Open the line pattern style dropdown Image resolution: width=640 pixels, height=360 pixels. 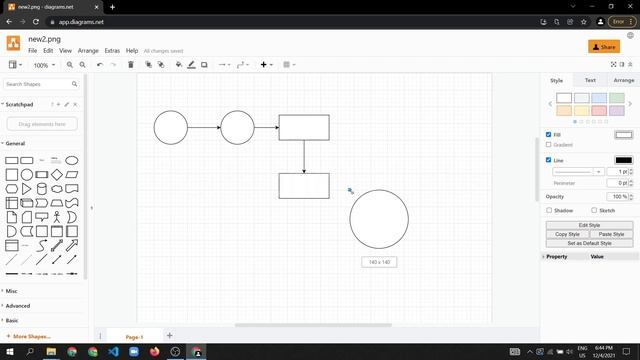click(x=578, y=172)
